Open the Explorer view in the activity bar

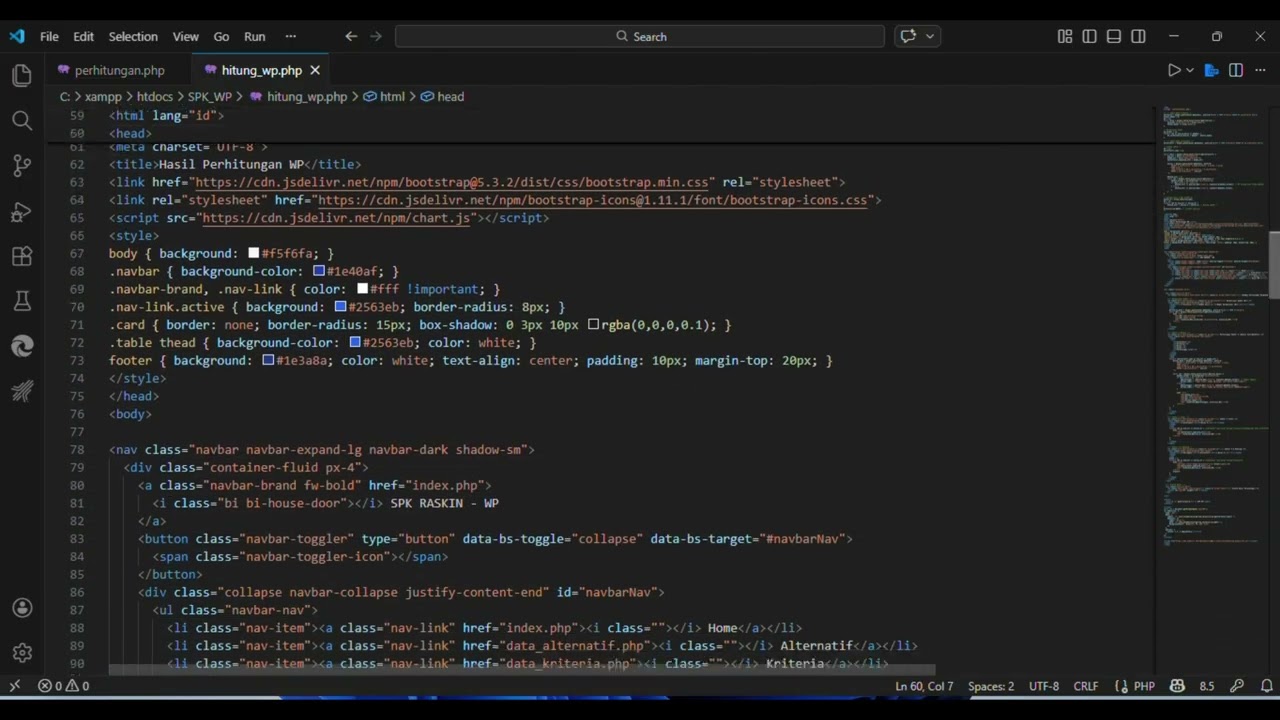[x=22, y=76]
